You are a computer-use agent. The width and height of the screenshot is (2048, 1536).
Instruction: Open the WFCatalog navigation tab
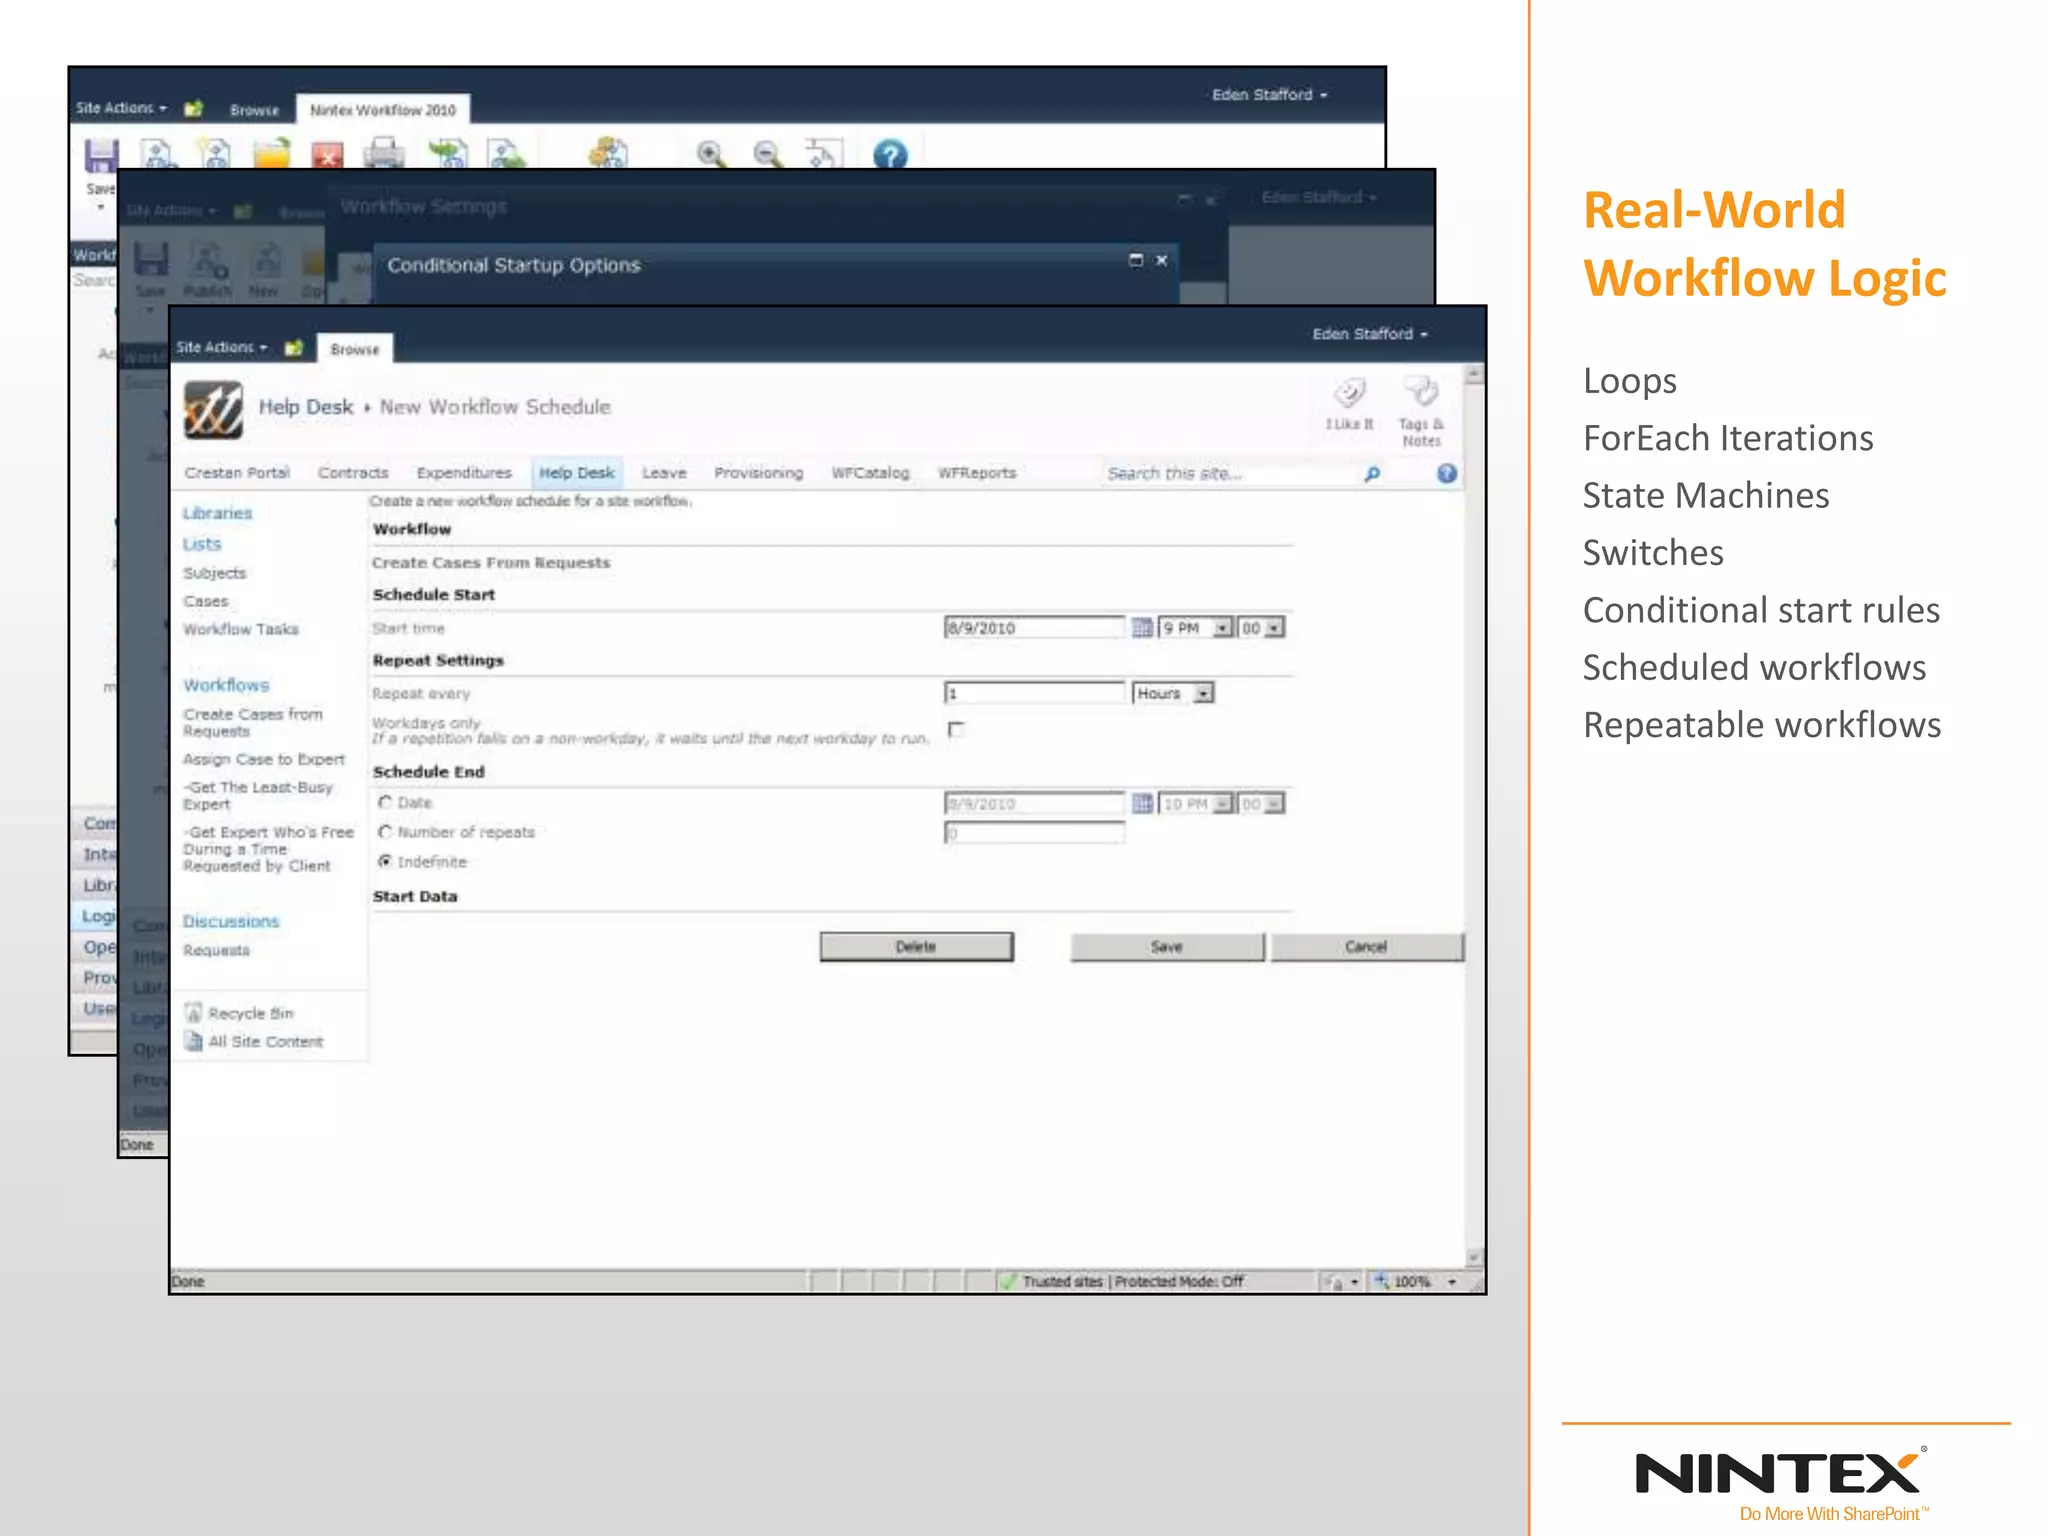[x=870, y=472]
